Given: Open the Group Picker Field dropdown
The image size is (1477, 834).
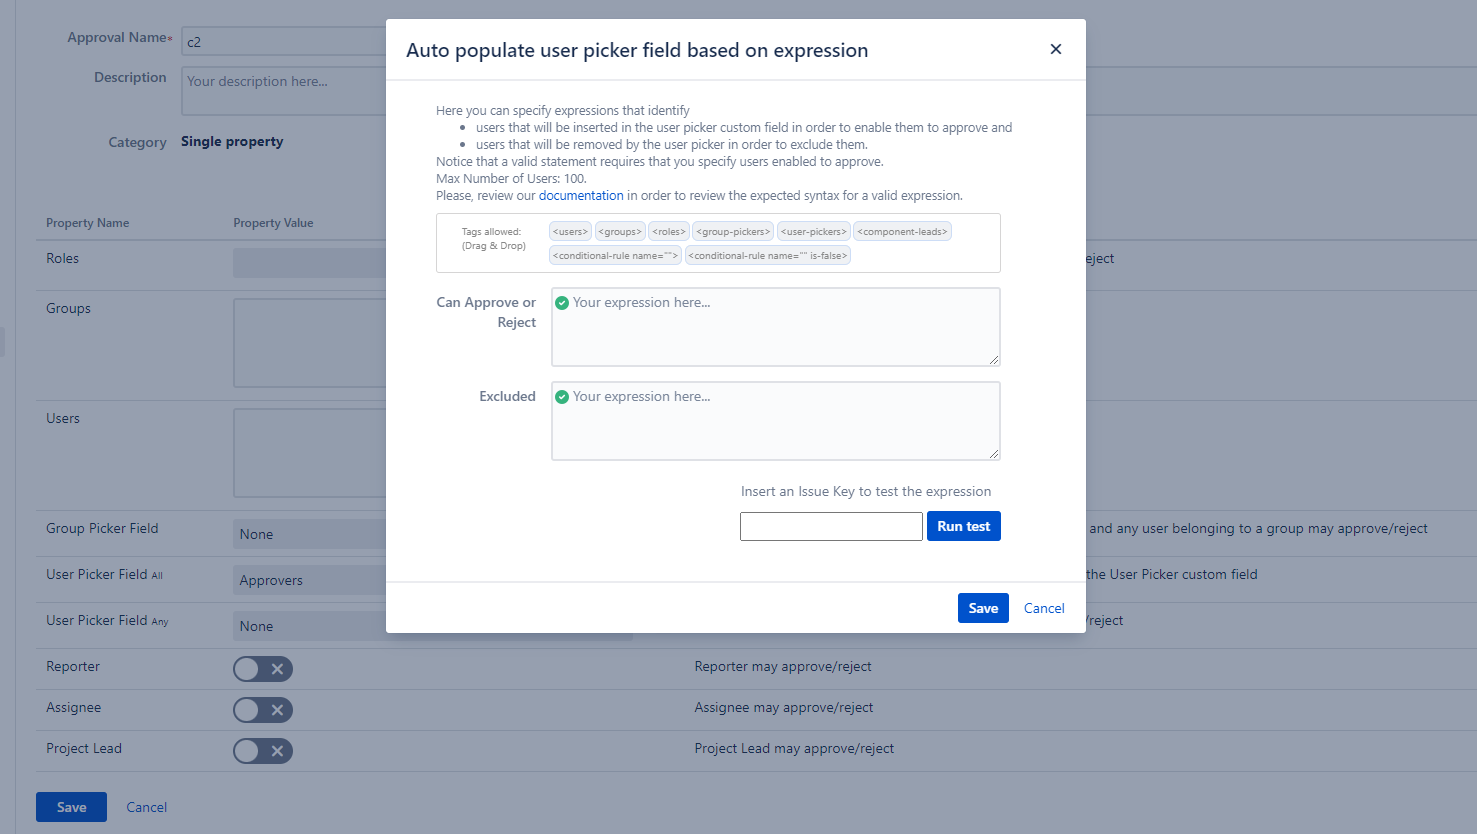Looking at the screenshot, I should pyautogui.click(x=310, y=534).
